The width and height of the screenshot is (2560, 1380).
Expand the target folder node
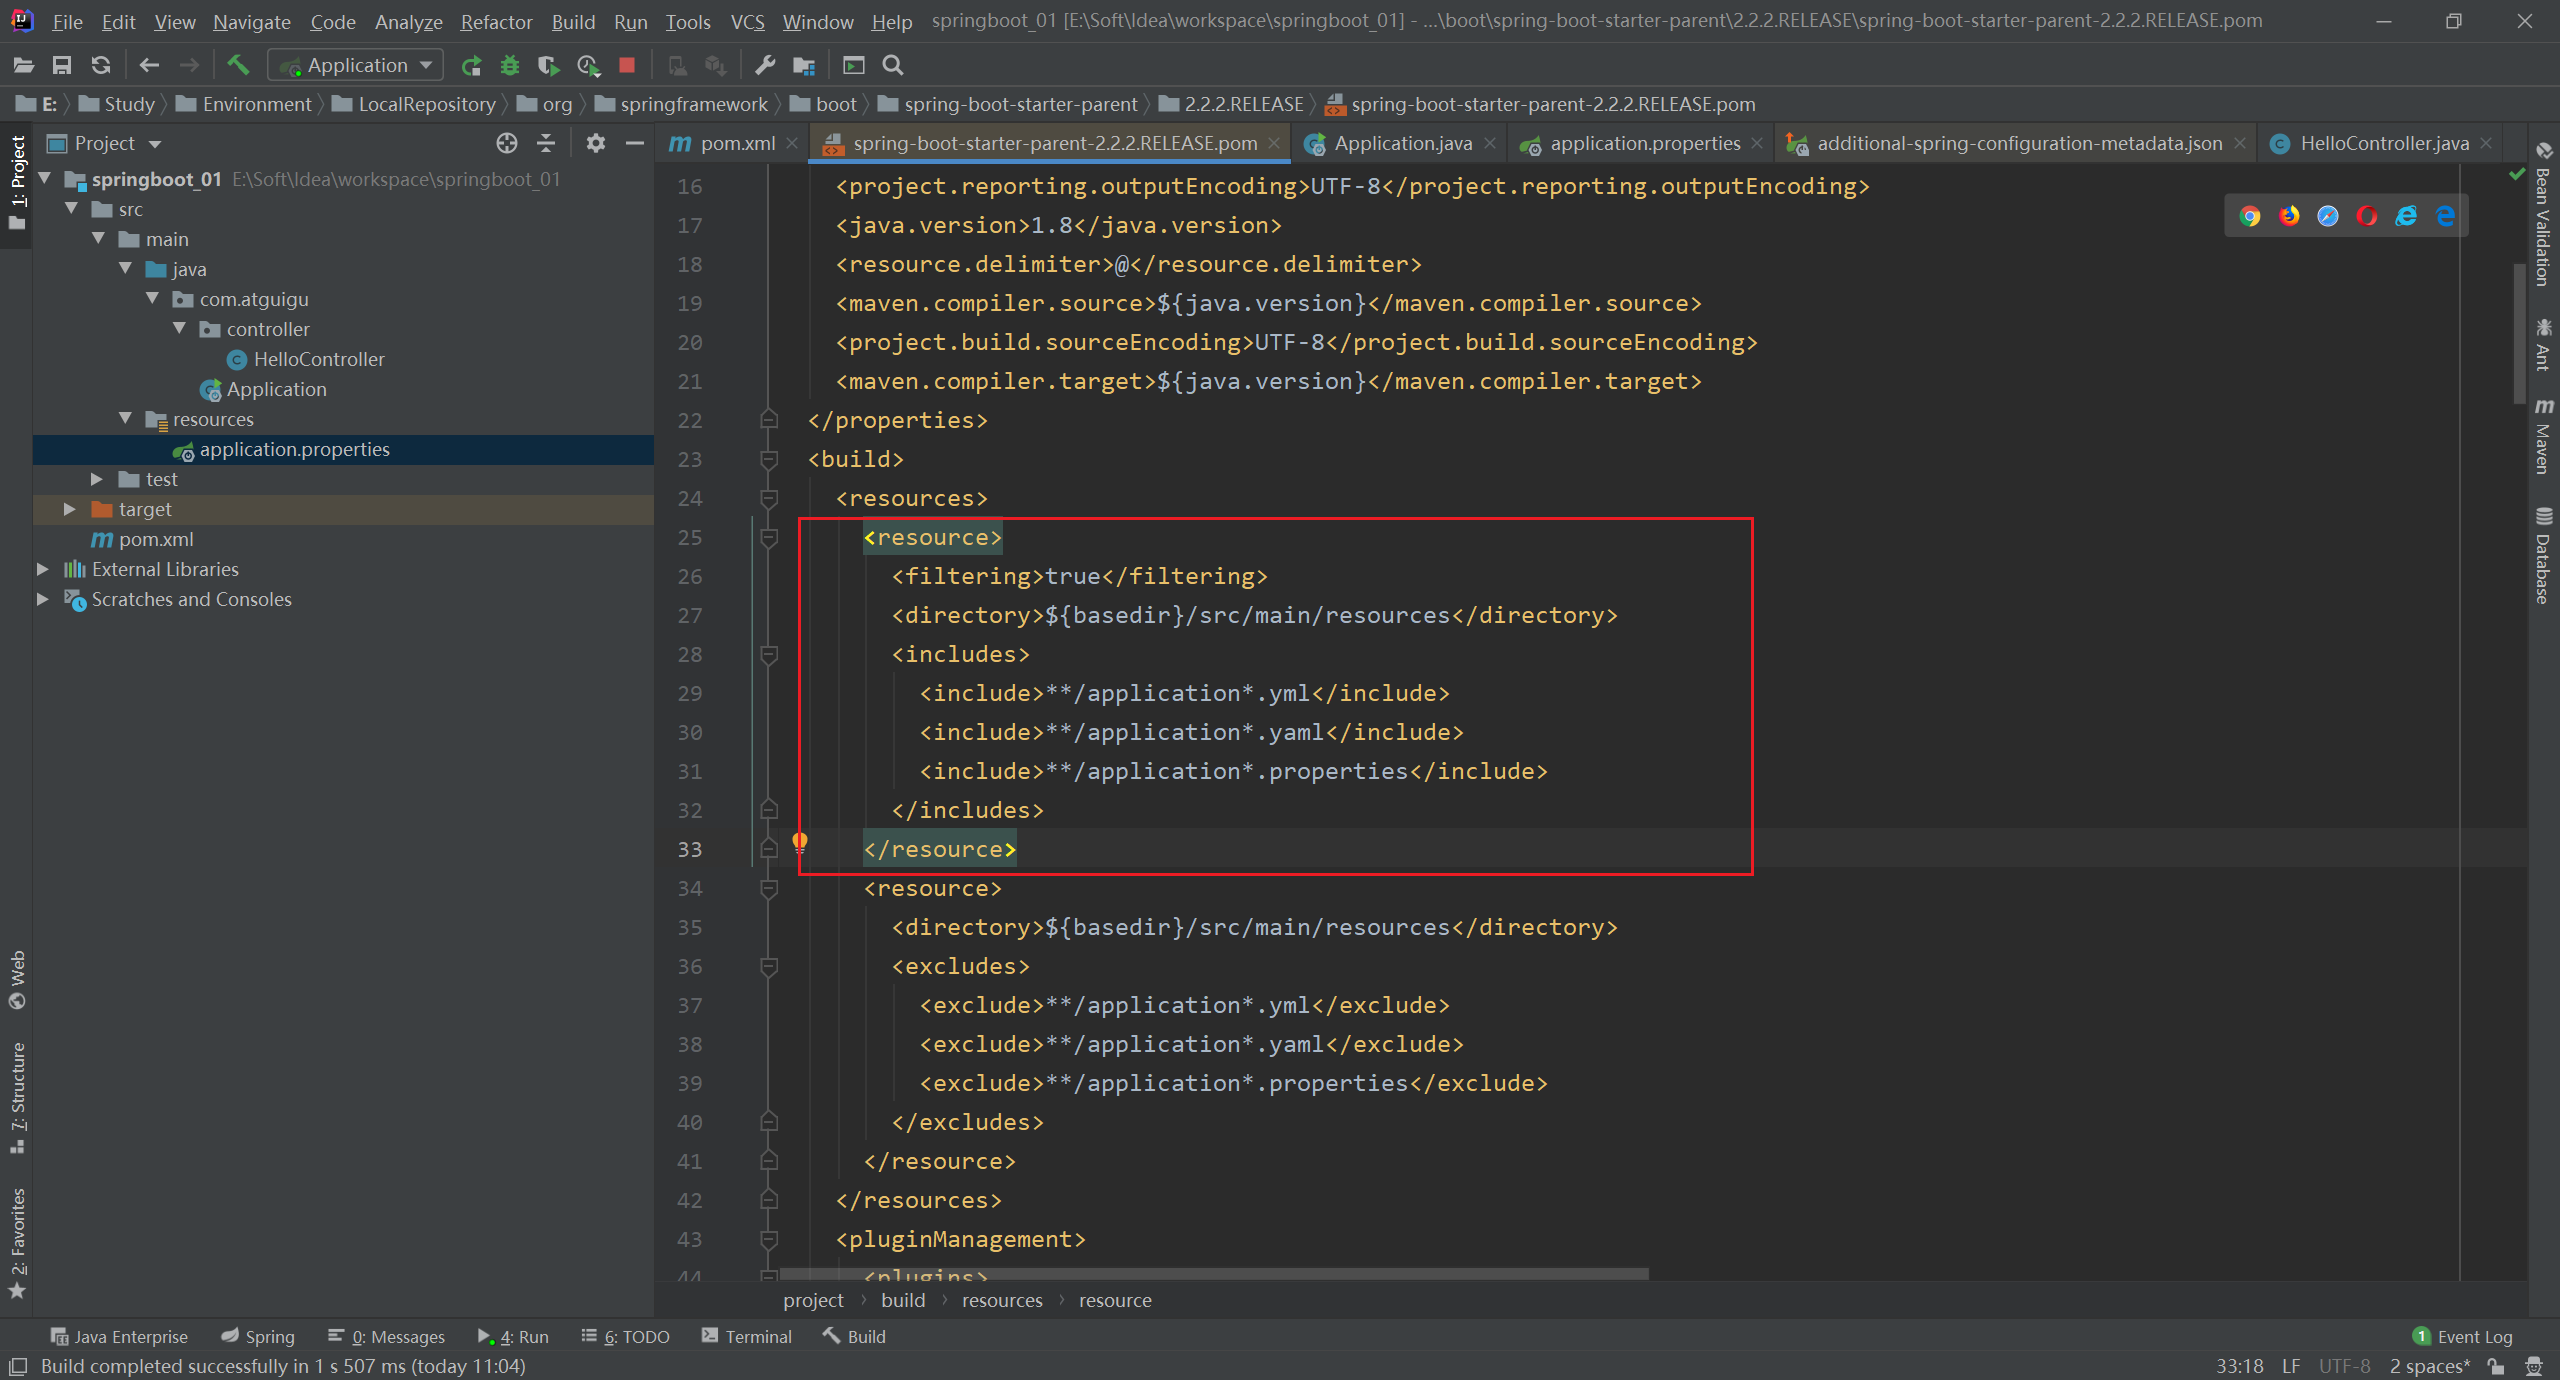[x=70, y=509]
